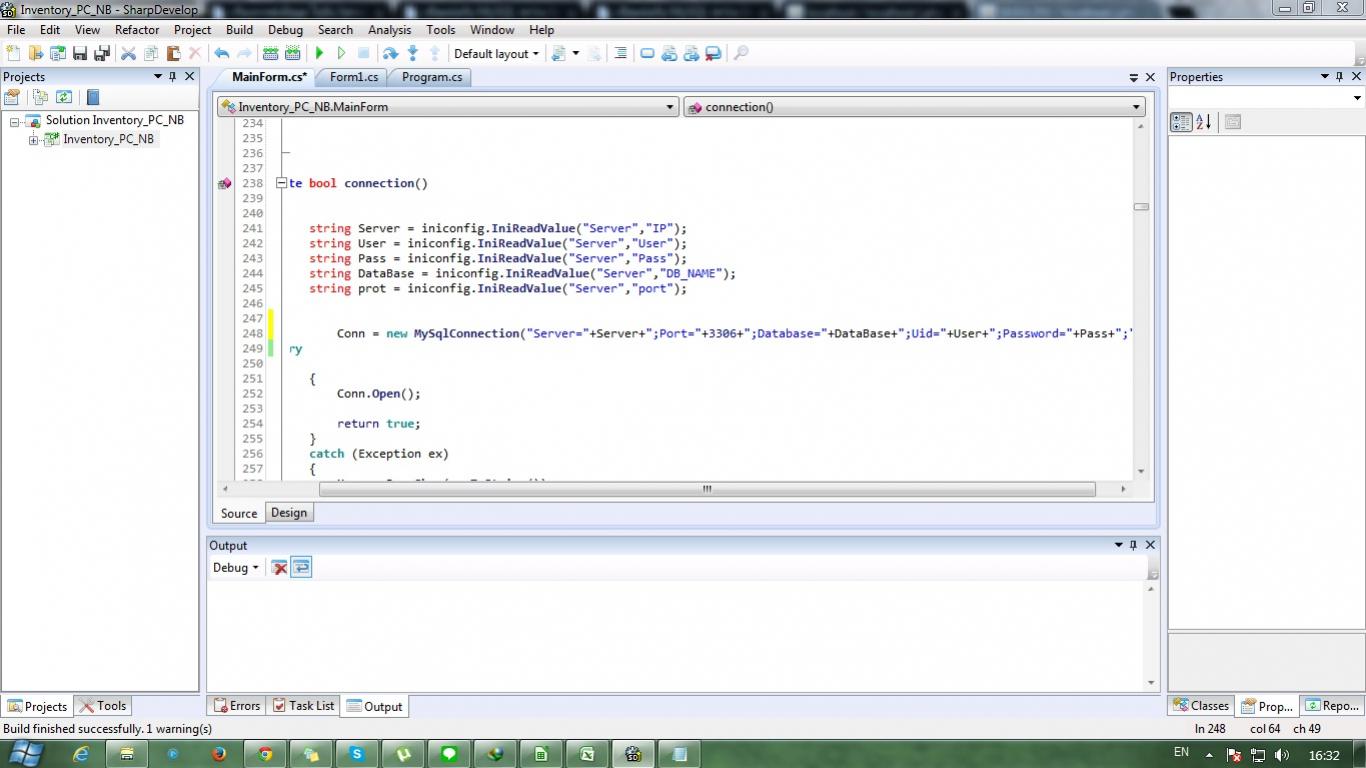Viewport: 1366px width, 768px height.
Task: Click the Cut scissors toolbar icon
Action: (128, 53)
